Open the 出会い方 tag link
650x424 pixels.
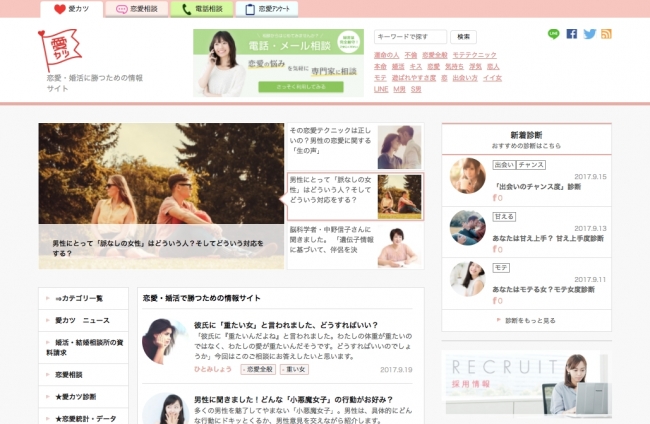465,78
